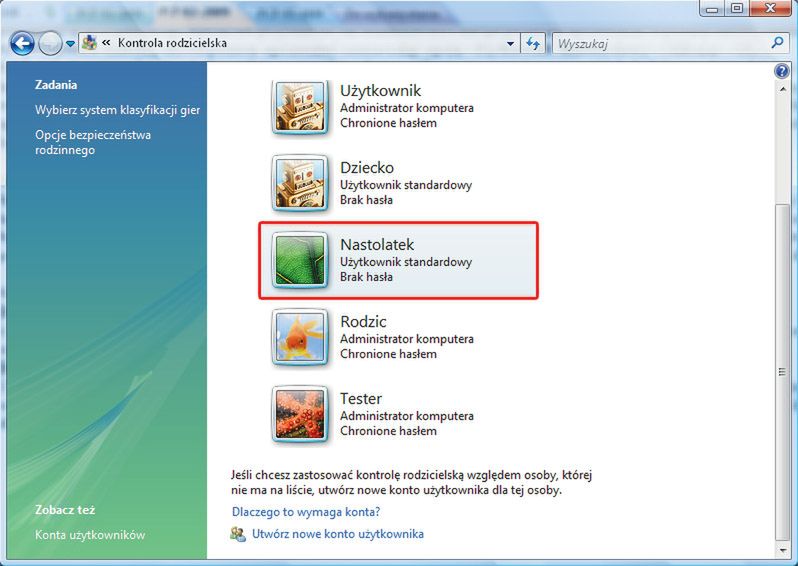The height and width of the screenshot is (566, 798).
Task: Click the magnifier search icon
Action: tap(777, 43)
